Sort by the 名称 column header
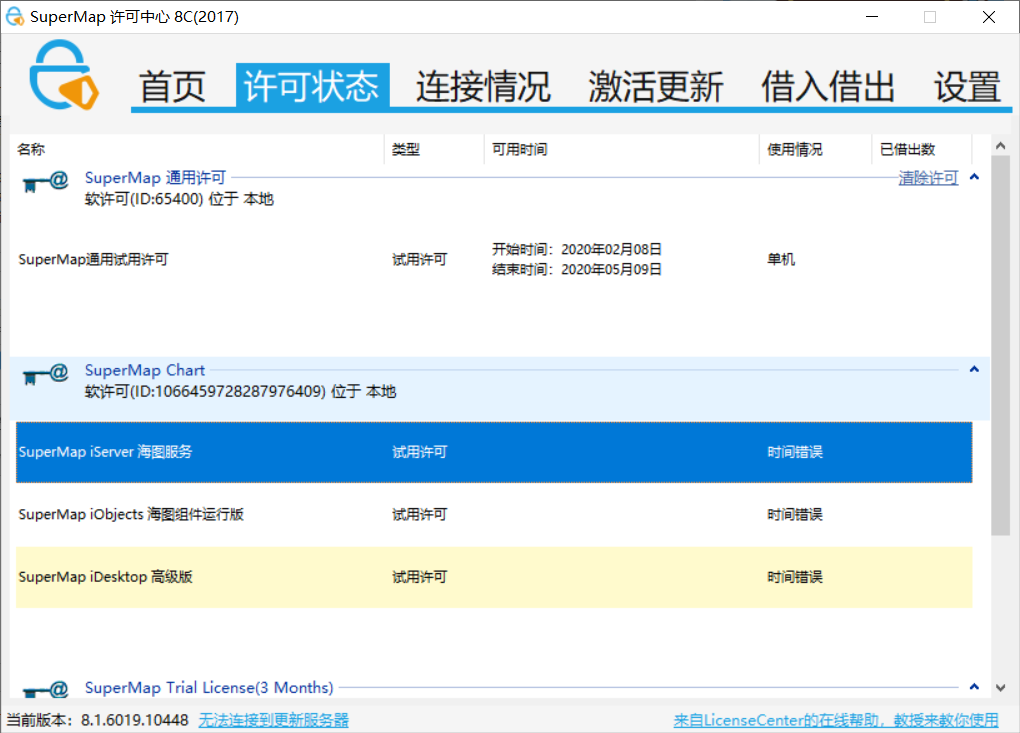Screen dimensions: 1020x733 point(197,150)
